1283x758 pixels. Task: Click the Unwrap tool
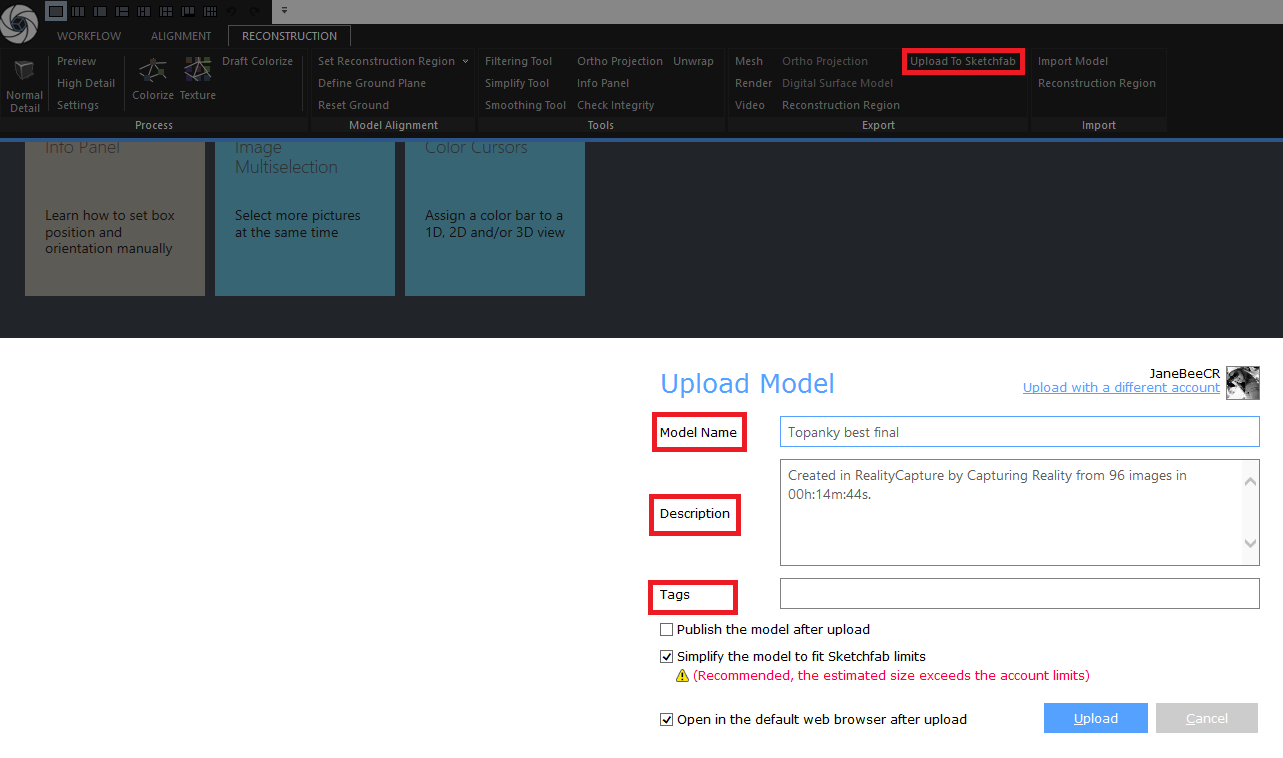[x=693, y=61]
